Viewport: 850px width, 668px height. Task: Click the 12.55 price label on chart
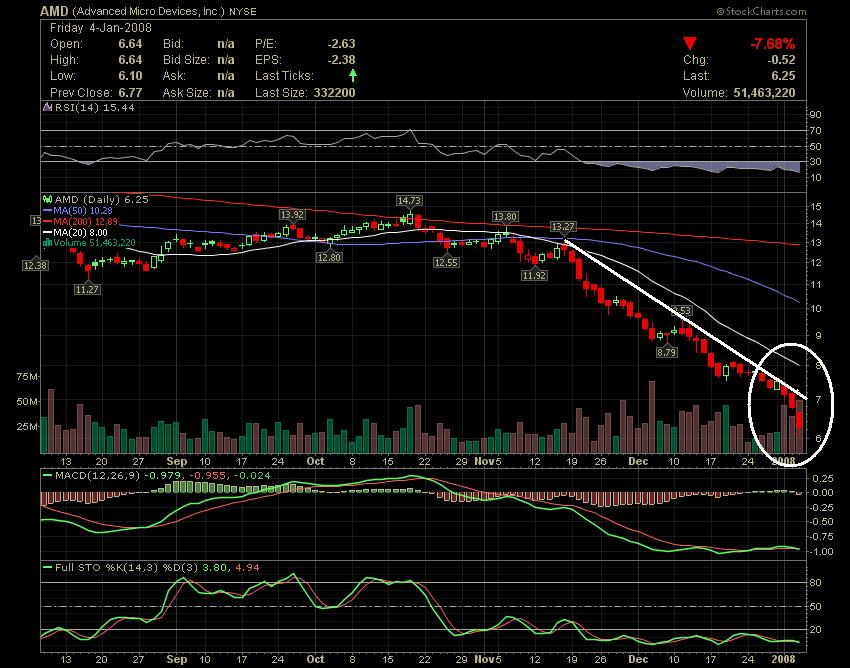(x=446, y=262)
